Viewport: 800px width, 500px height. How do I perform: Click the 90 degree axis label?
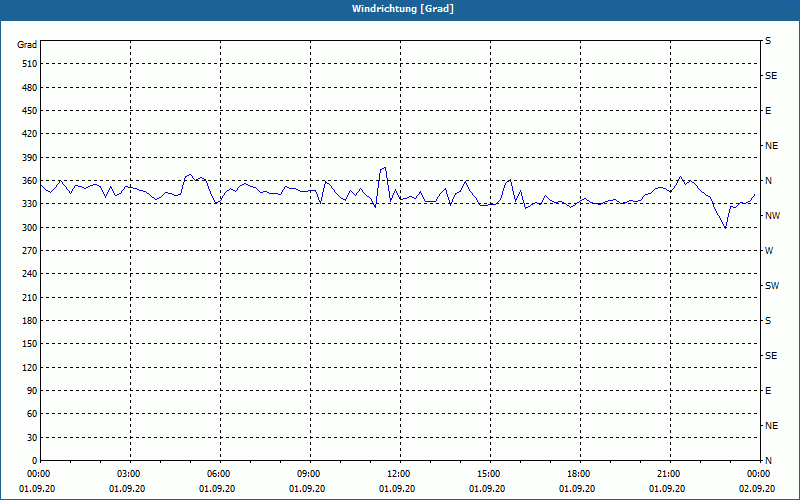[32, 391]
